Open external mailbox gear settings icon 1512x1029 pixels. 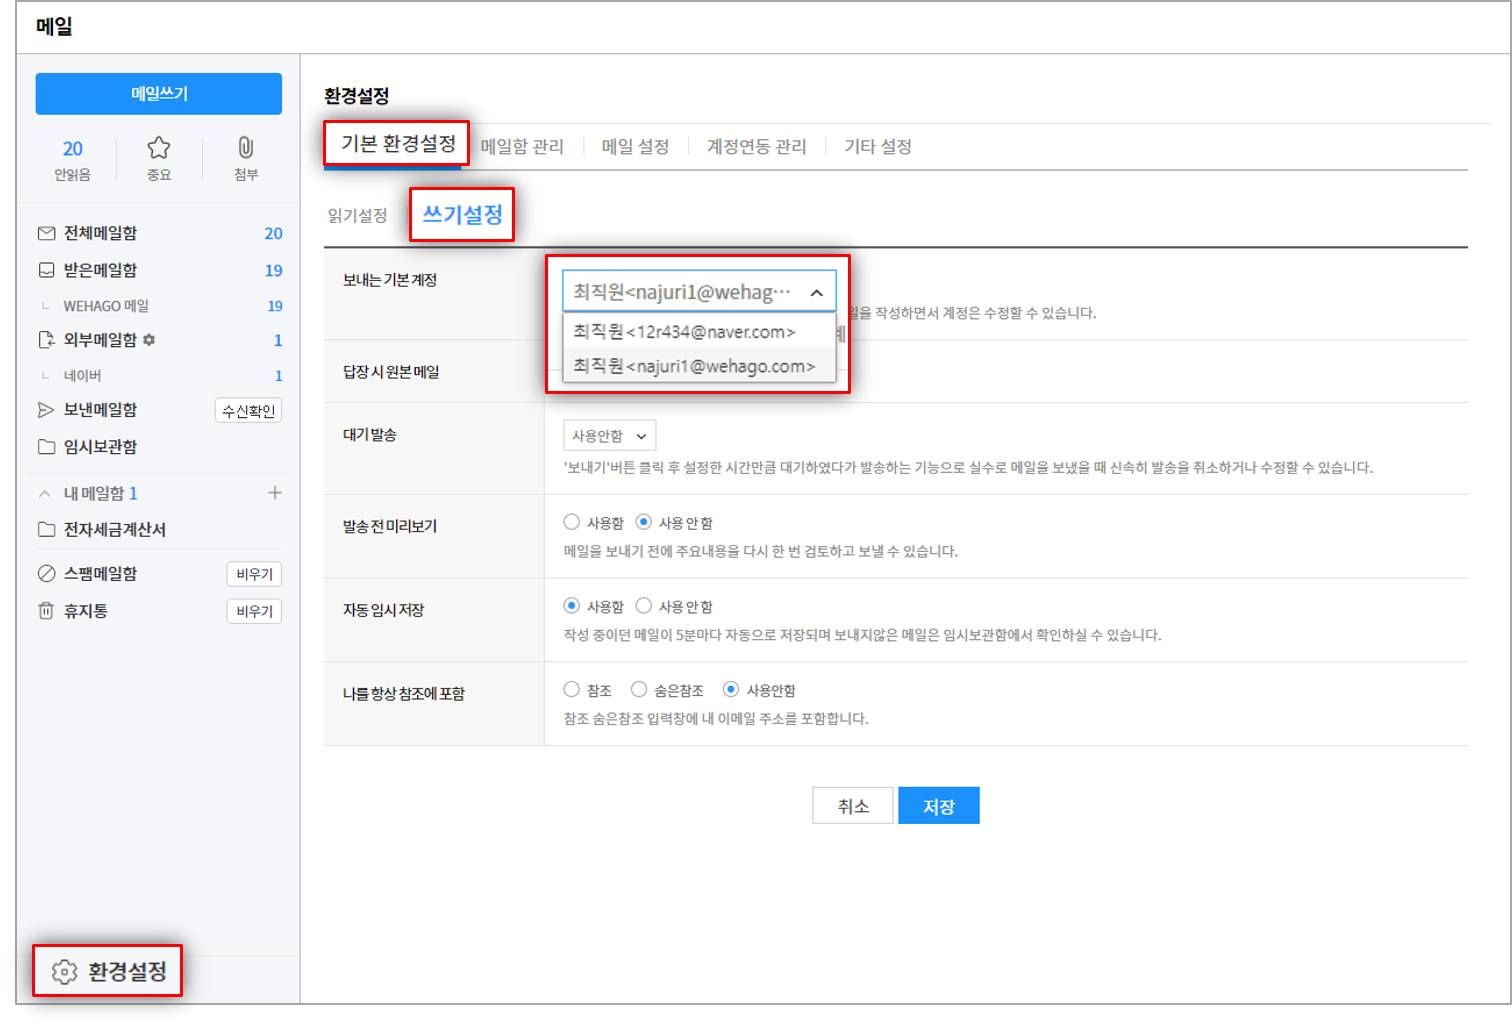point(150,340)
